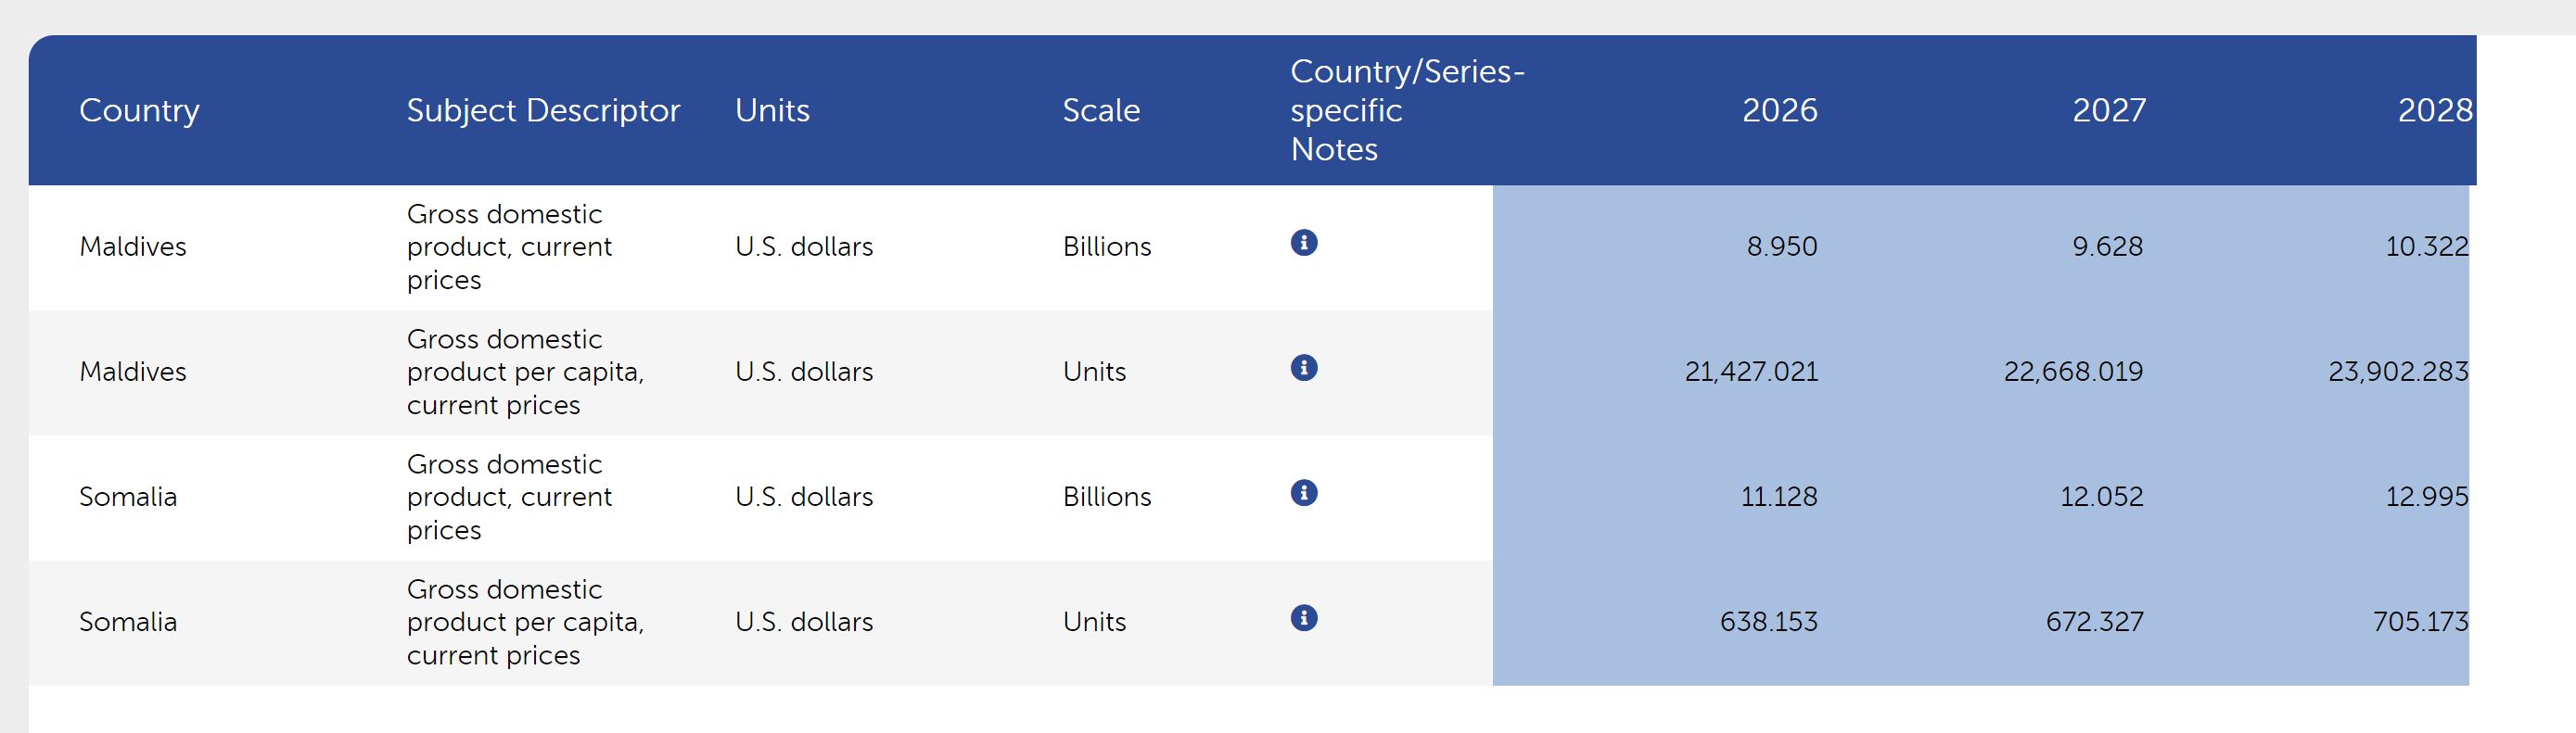Open notes icon for Somalia GDP per capita
This screenshot has width=2576, height=733.
pos(1304,618)
